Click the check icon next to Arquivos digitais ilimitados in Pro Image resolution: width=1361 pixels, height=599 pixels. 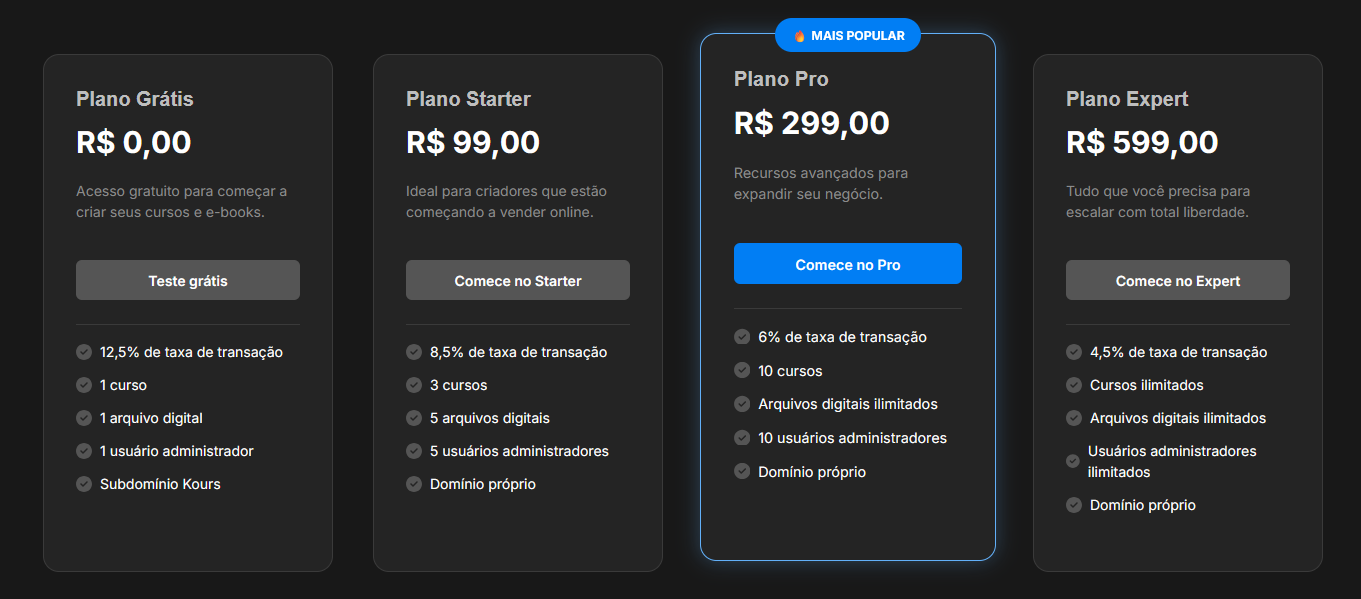point(742,404)
